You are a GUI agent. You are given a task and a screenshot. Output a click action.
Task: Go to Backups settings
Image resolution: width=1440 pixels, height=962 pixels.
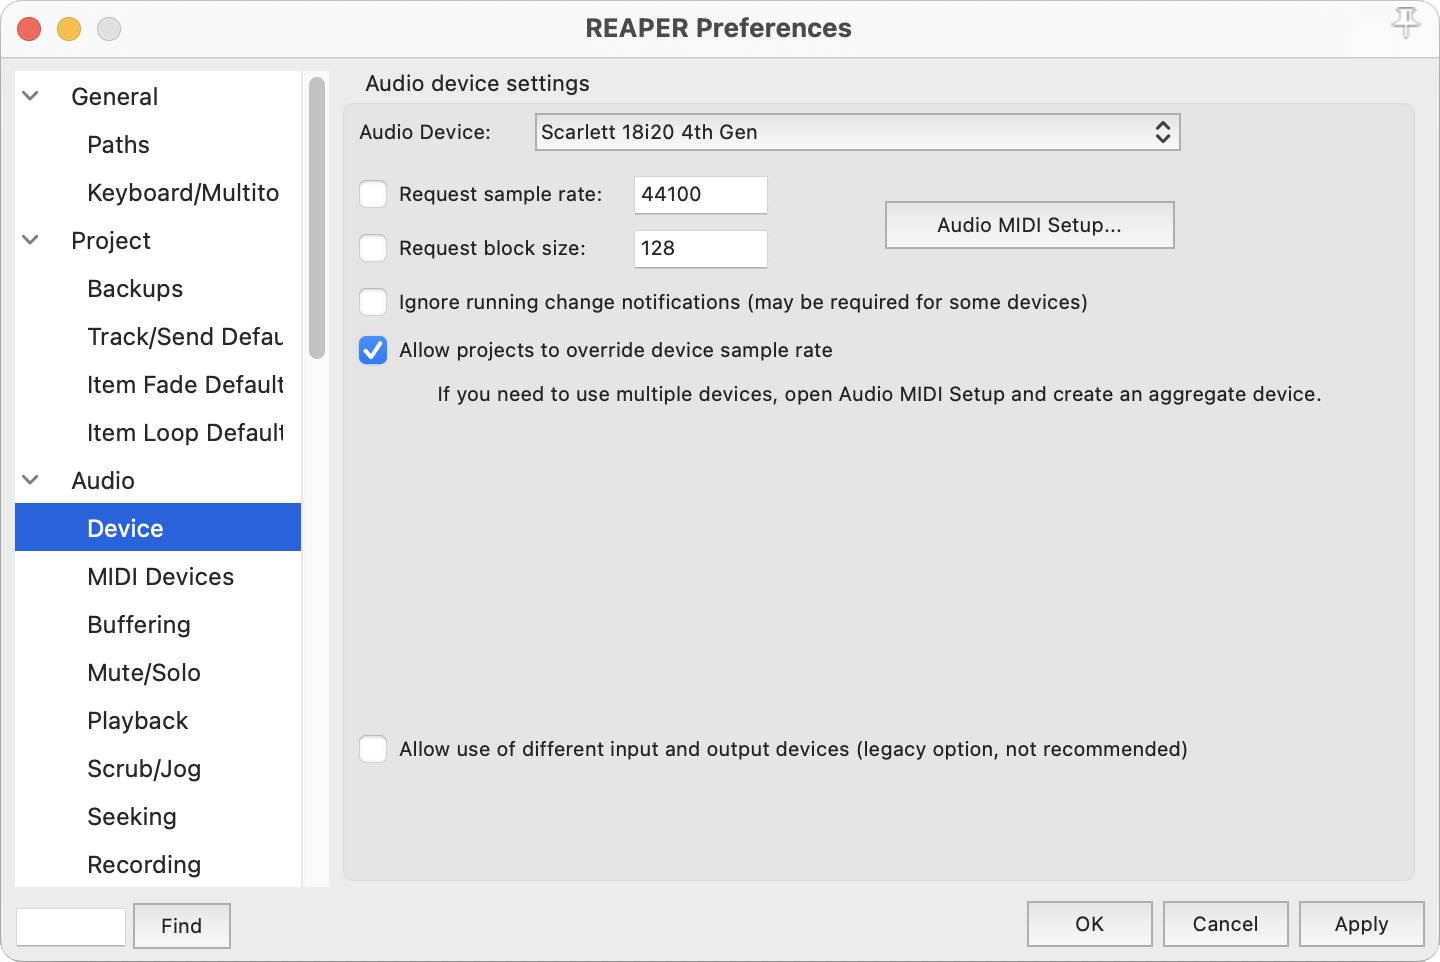[x=135, y=289]
